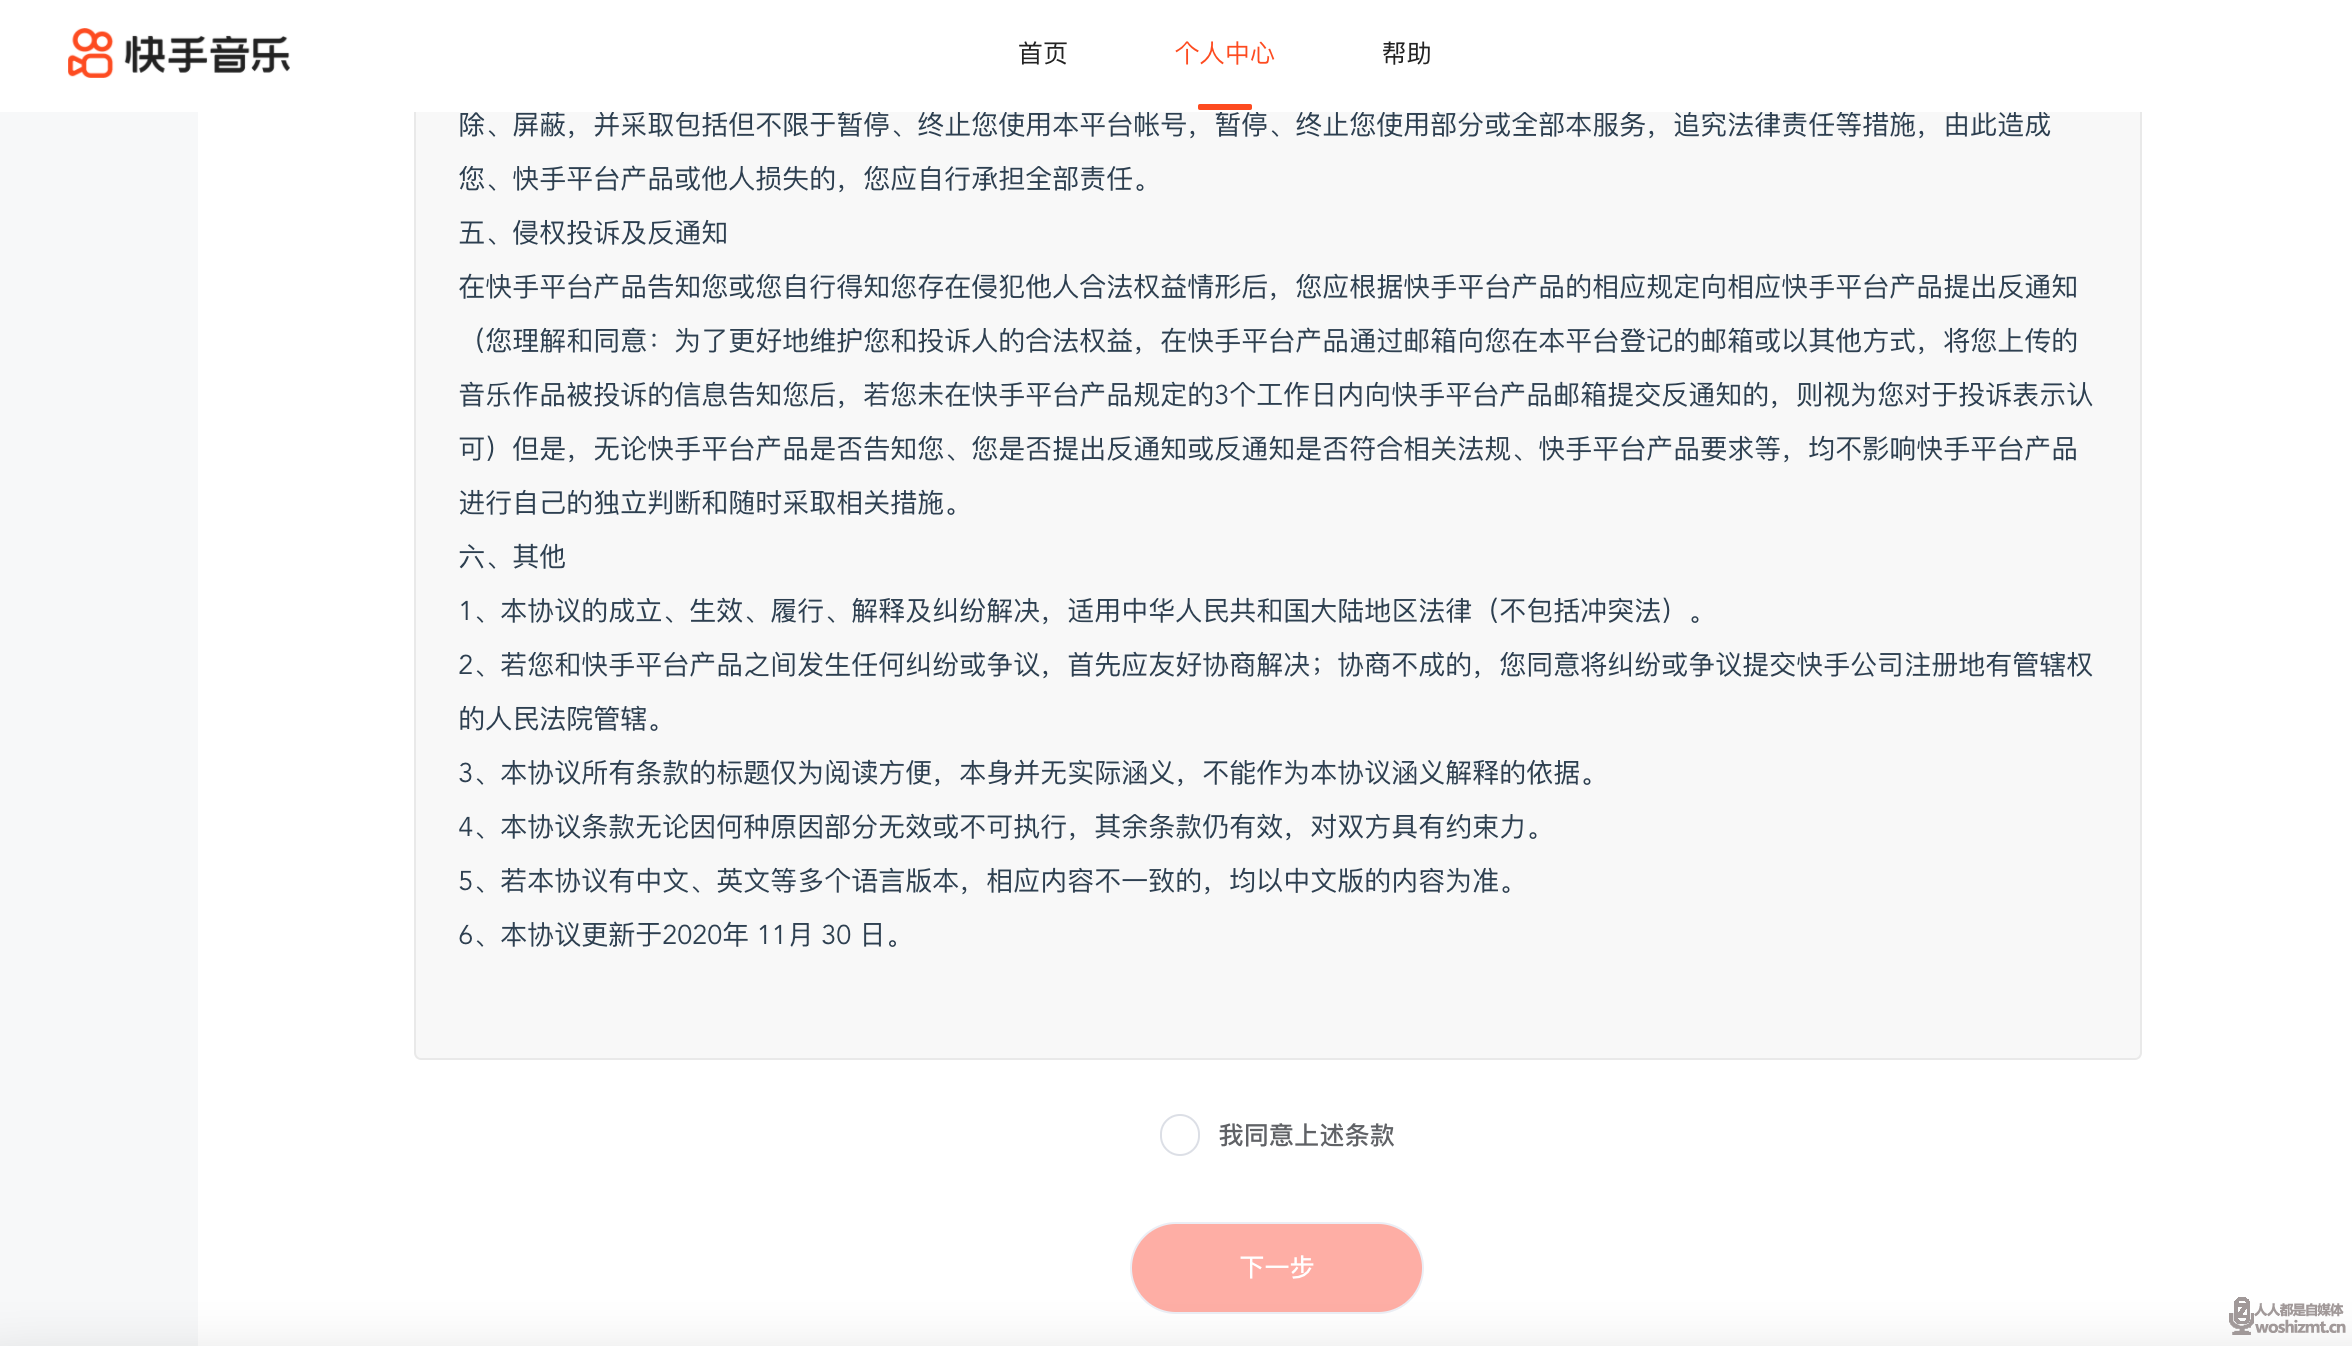Viewport: 2352px width, 1346px height.
Task: Click clause 1 about 适用中华人民共和国大陆地区法律
Action: click(1082, 611)
